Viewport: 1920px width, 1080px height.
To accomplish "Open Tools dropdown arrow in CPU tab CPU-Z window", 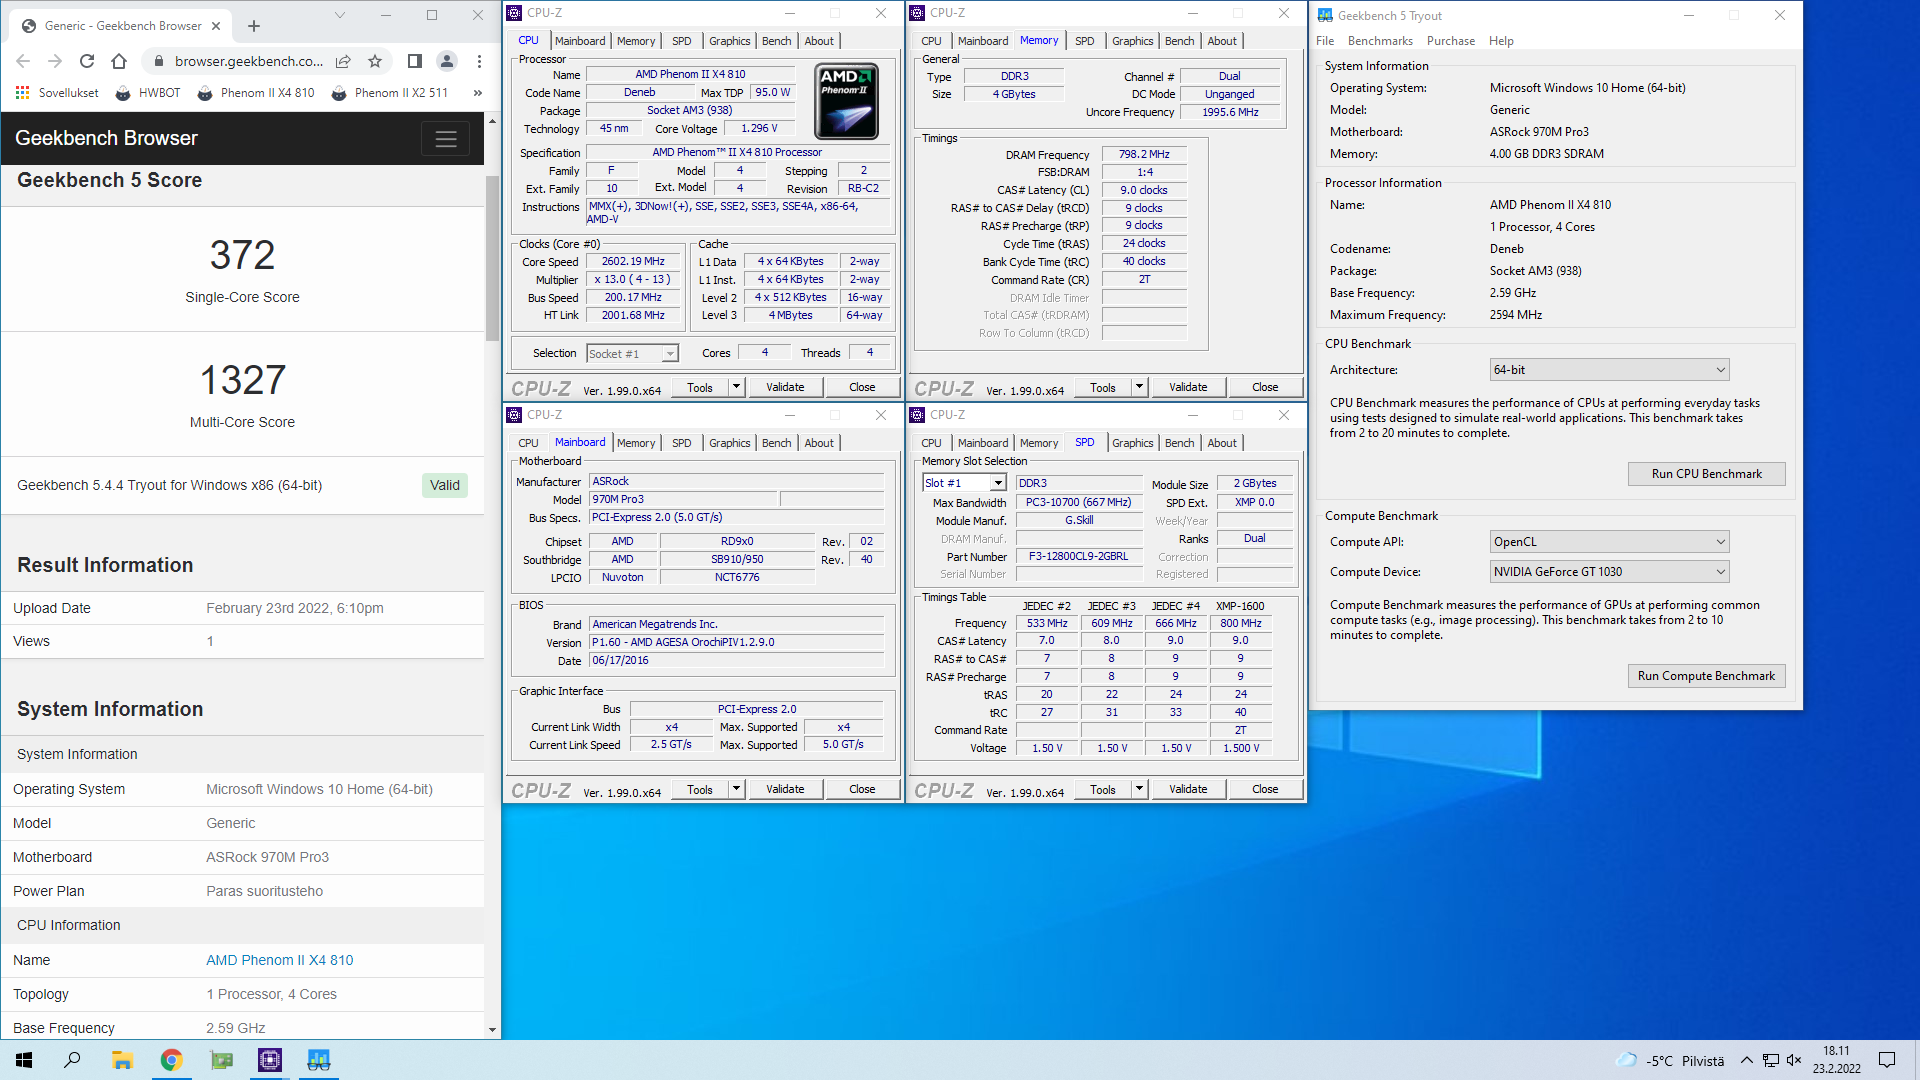I will coord(736,387).
